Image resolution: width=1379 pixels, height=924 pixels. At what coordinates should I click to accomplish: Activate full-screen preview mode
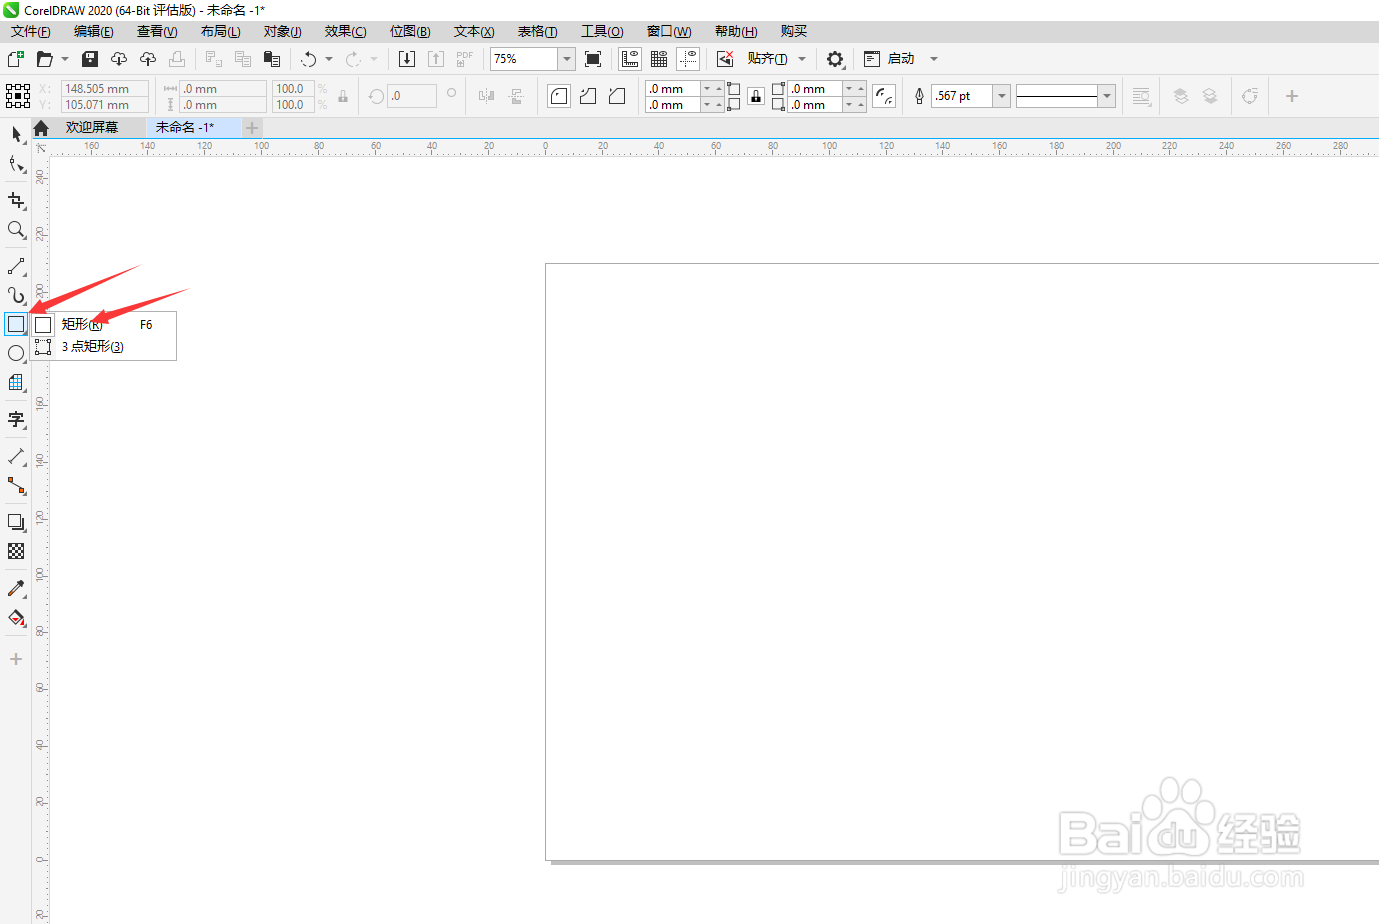coord(593,58)
